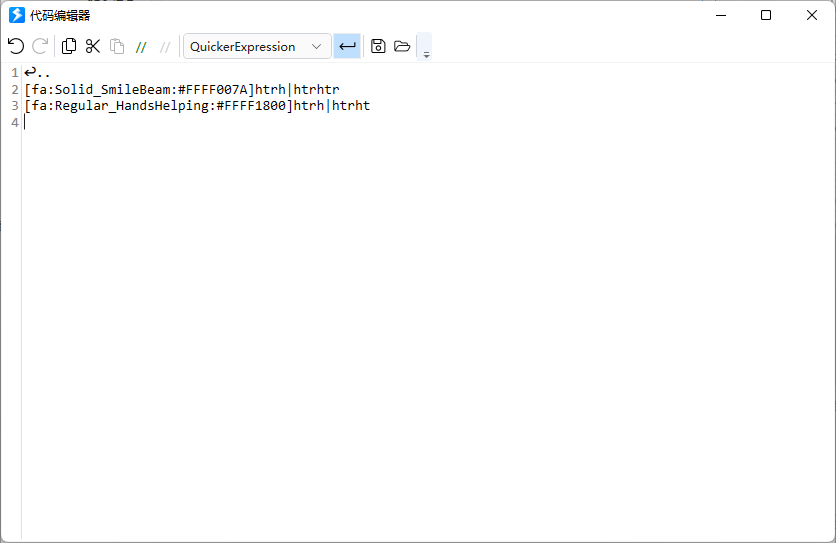Image resolution: width=836 pixels, height=543 pixels.
Task: Click the Undo arrow icon
Action: [x=16, y=46]
